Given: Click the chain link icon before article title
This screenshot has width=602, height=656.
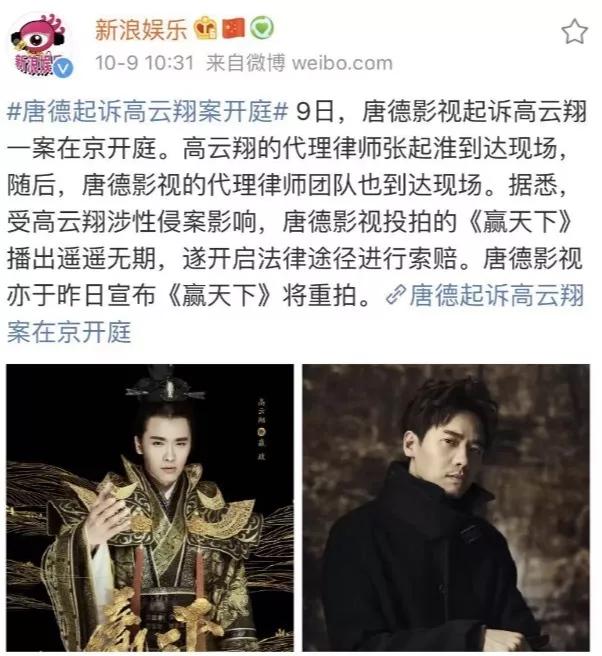Looking at the screenshot, I should click(395, 295).
